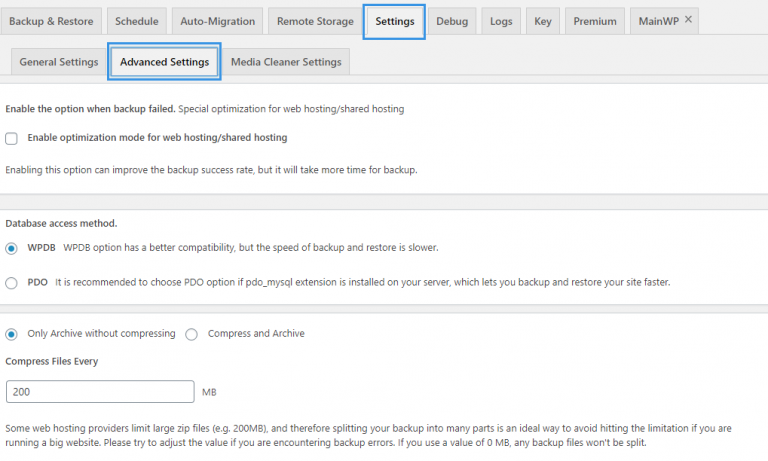This screenshot has width=768, height=461.
Task: Open the Media Cleaner Settings sub-tab
Action: [x=286, y=62]
